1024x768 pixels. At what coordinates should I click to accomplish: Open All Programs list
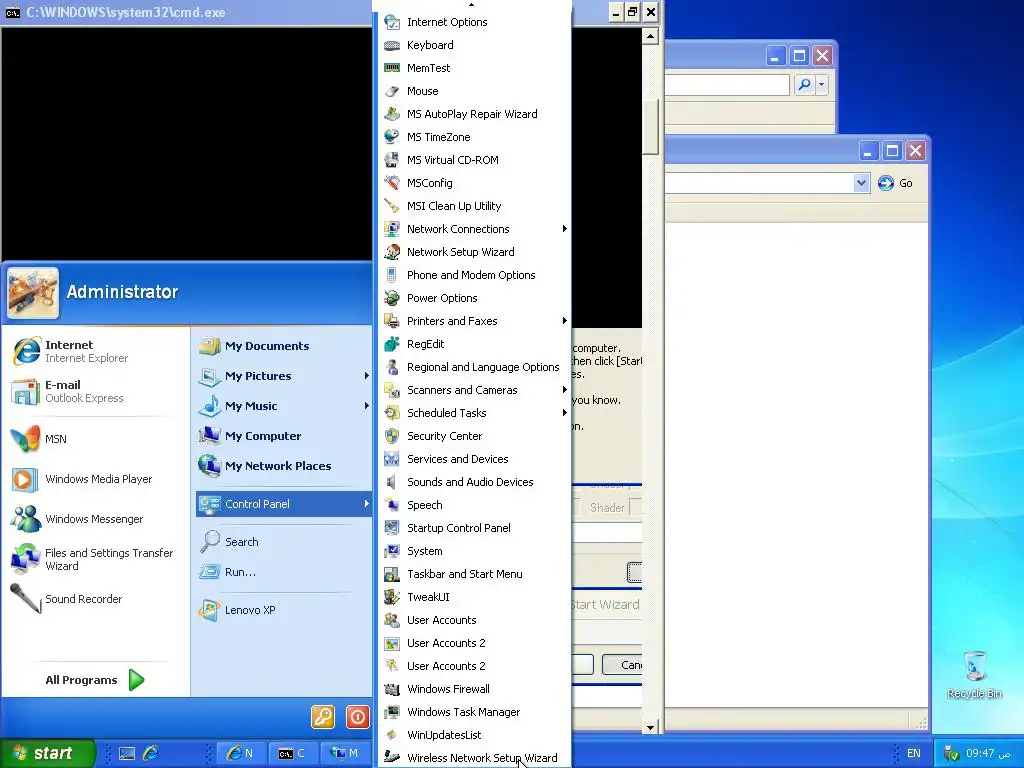coord(96,680)
